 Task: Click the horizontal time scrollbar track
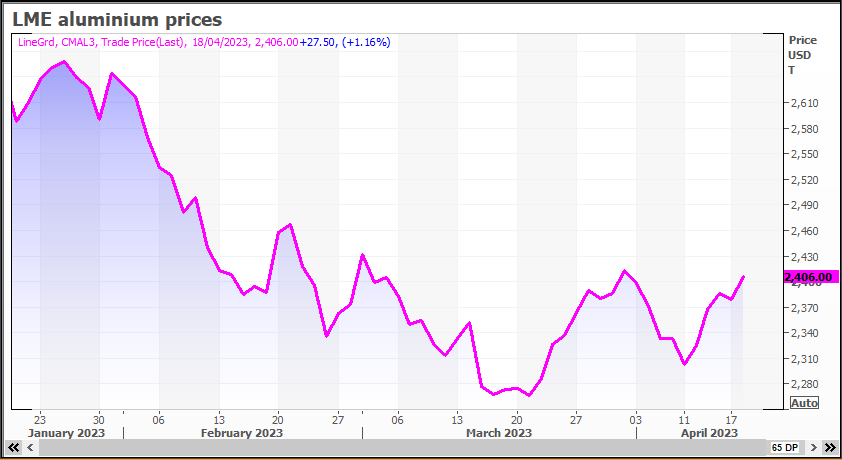click(x=400, y=447)
